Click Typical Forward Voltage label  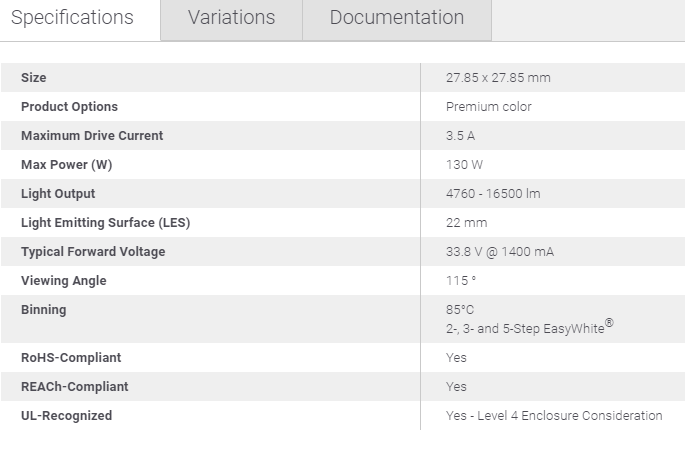click(93, 252)
